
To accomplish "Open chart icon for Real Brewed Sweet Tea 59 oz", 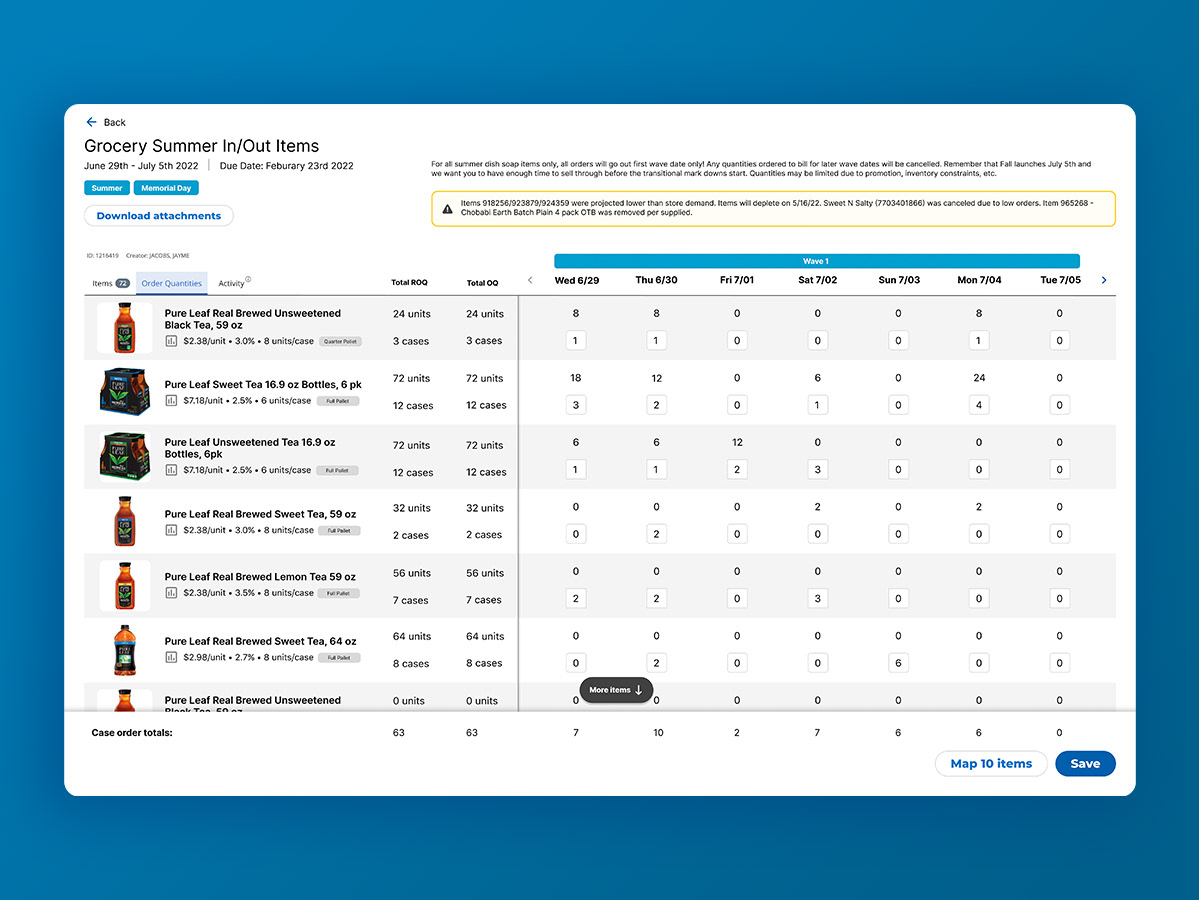I will [x=171, y=530].
